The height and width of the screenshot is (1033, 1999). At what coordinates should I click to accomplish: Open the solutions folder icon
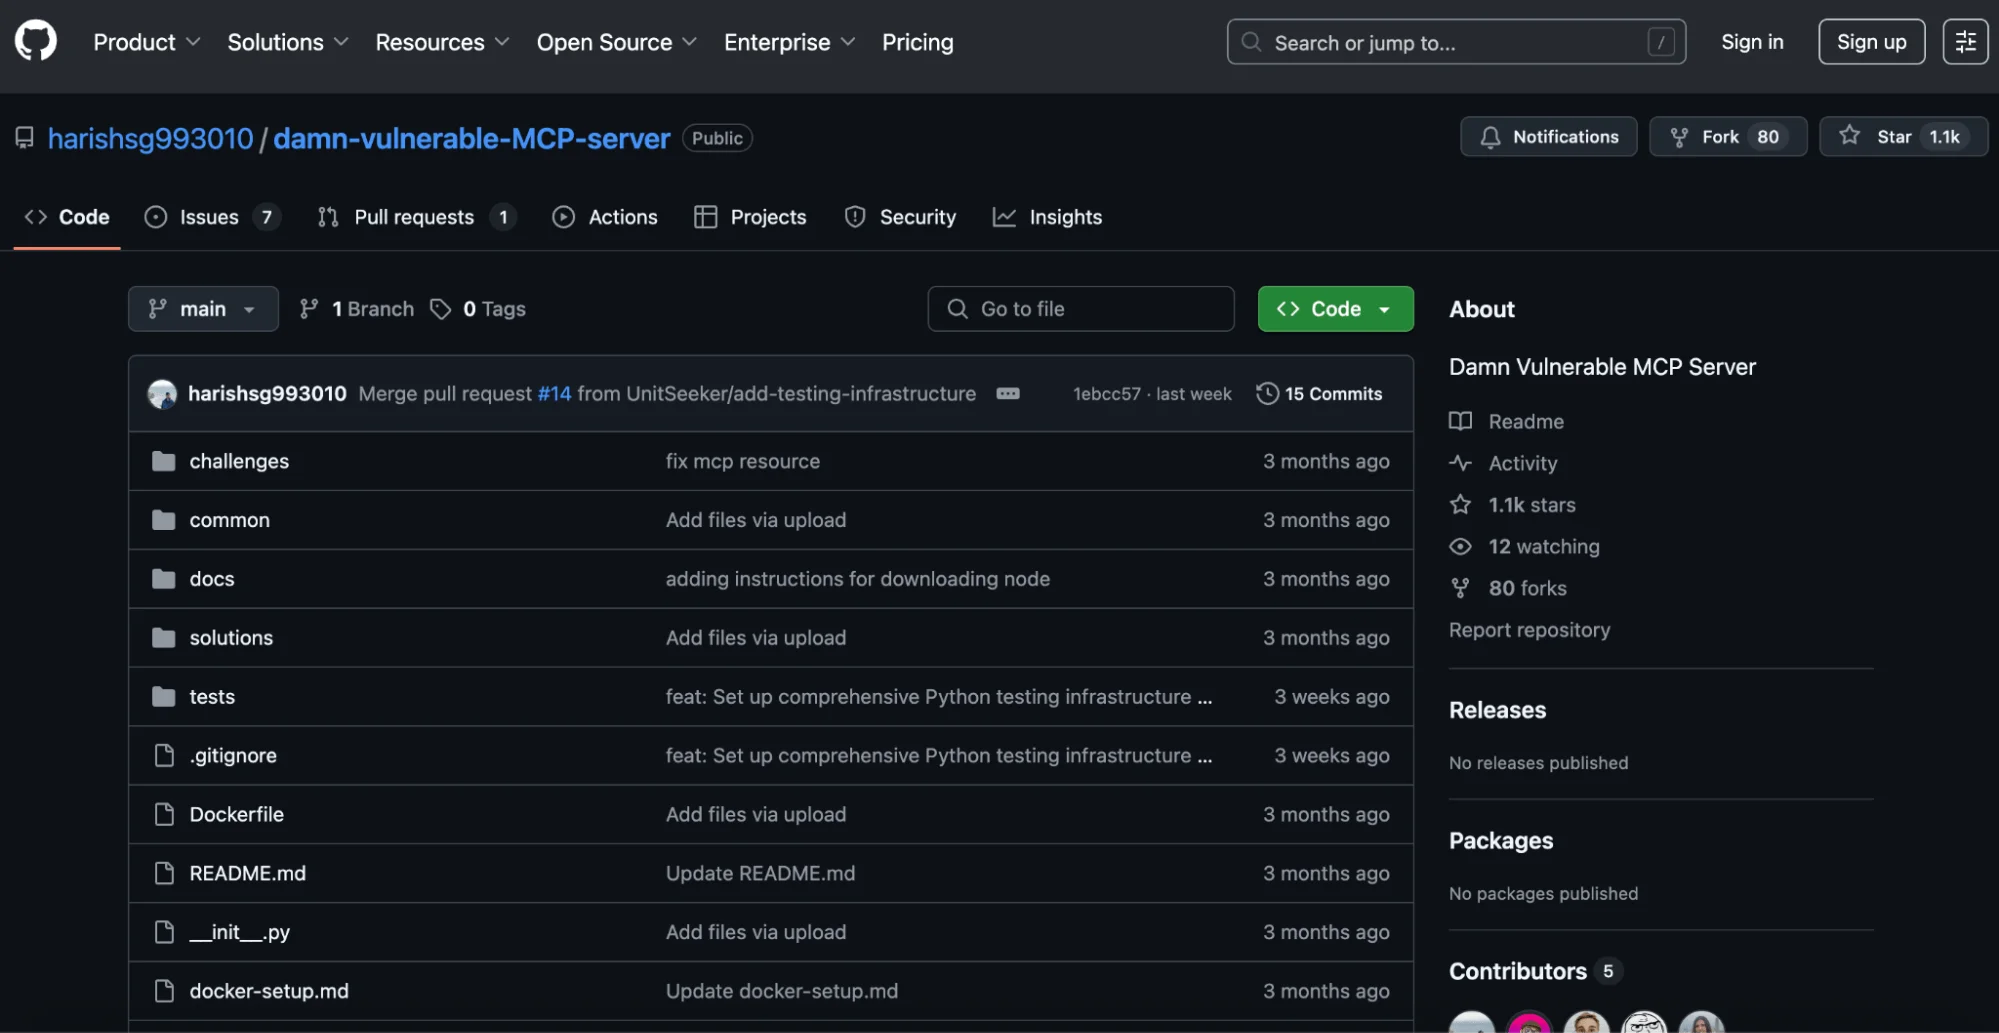[163, 638]
